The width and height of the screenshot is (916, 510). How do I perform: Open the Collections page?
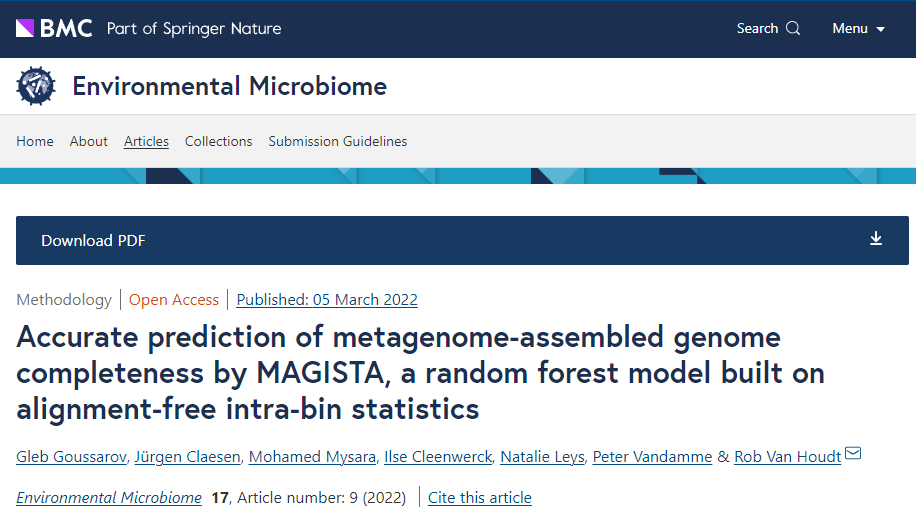[x=218, y=141]
